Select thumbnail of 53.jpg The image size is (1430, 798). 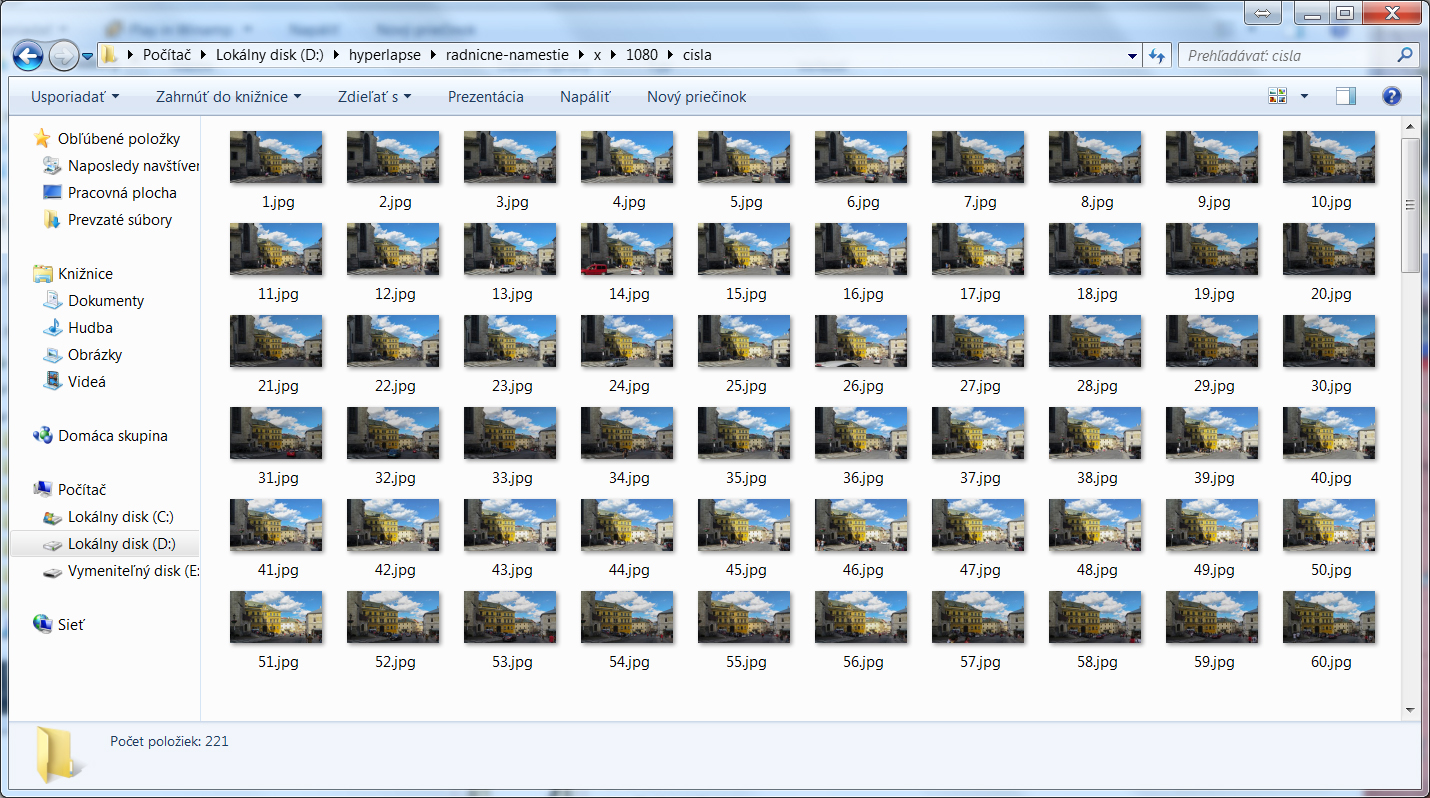tap(510, 617)
